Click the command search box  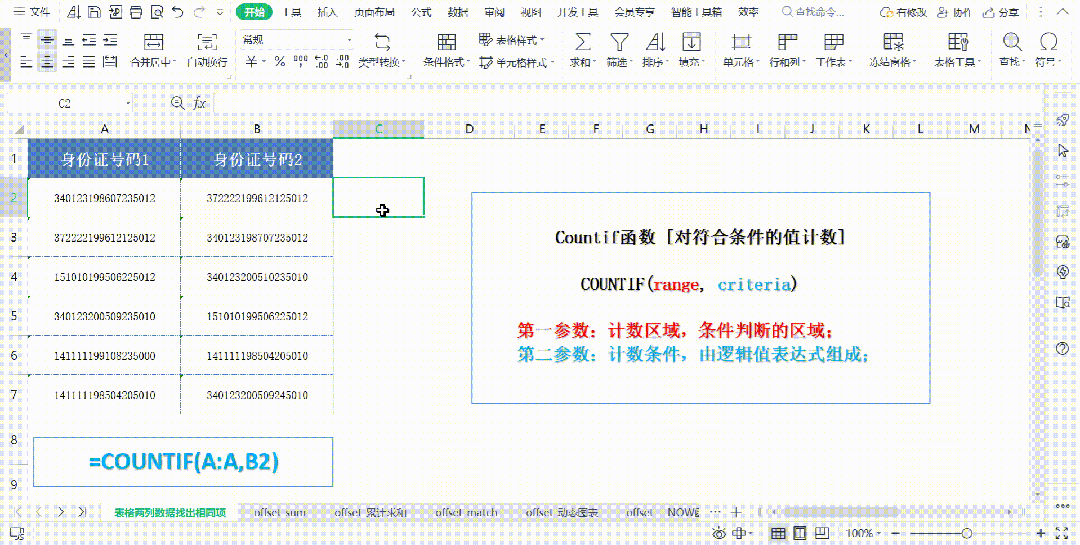point(814,12)
